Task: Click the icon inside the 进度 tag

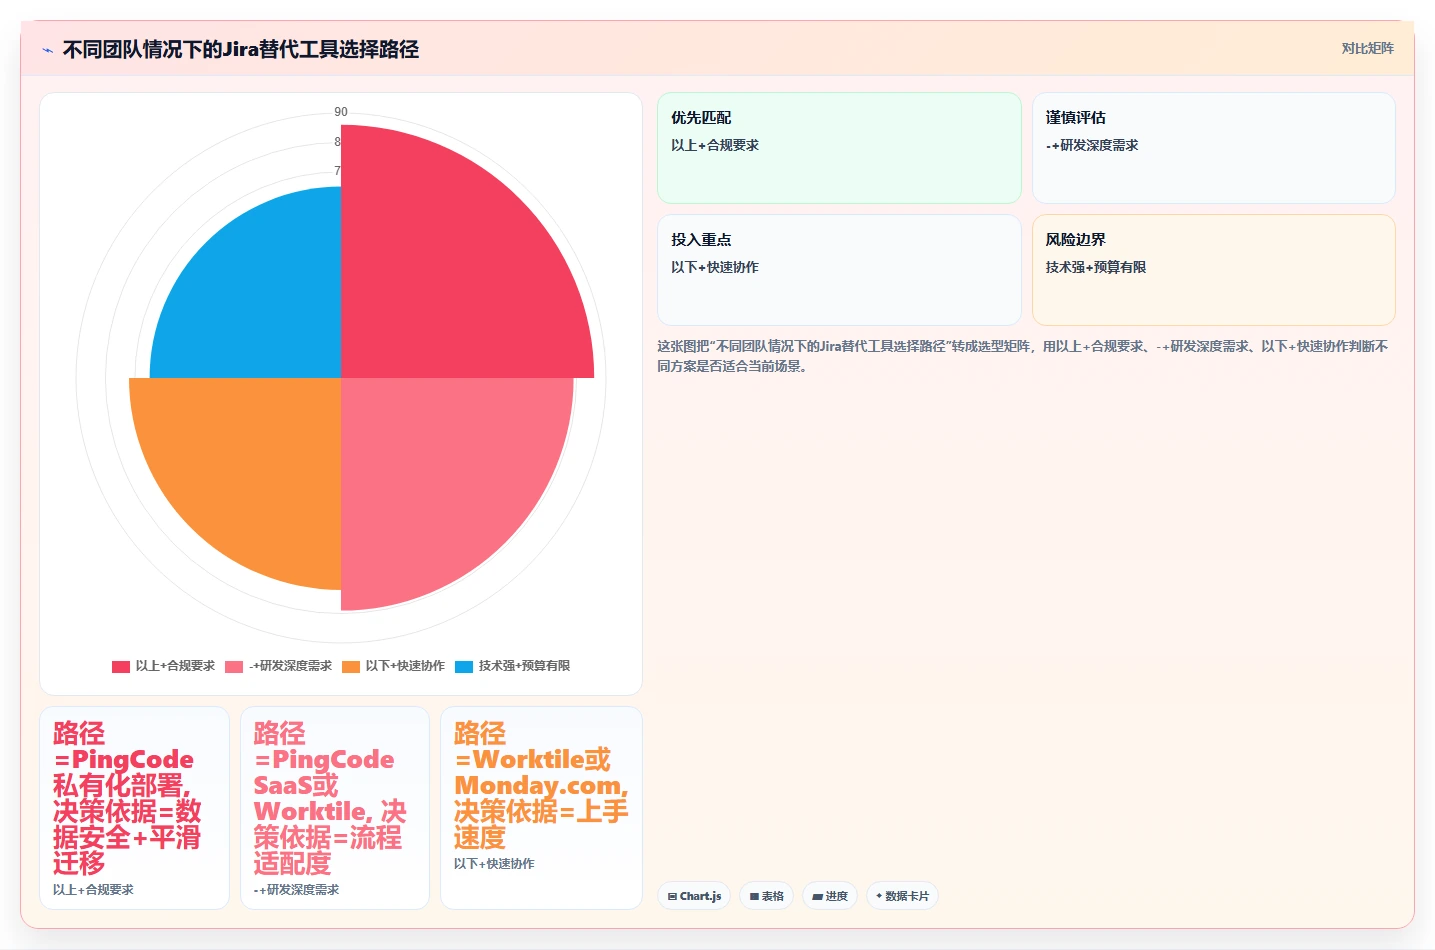Action: (x=817, y=897)
